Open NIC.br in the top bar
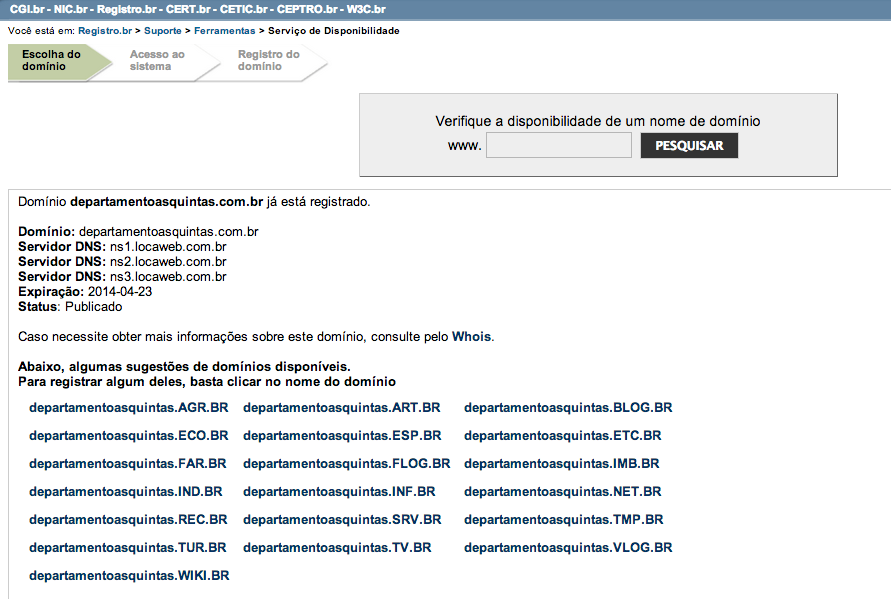Image resolution: width=891 pixels, height=599 pixels. [x=72, y=9]
